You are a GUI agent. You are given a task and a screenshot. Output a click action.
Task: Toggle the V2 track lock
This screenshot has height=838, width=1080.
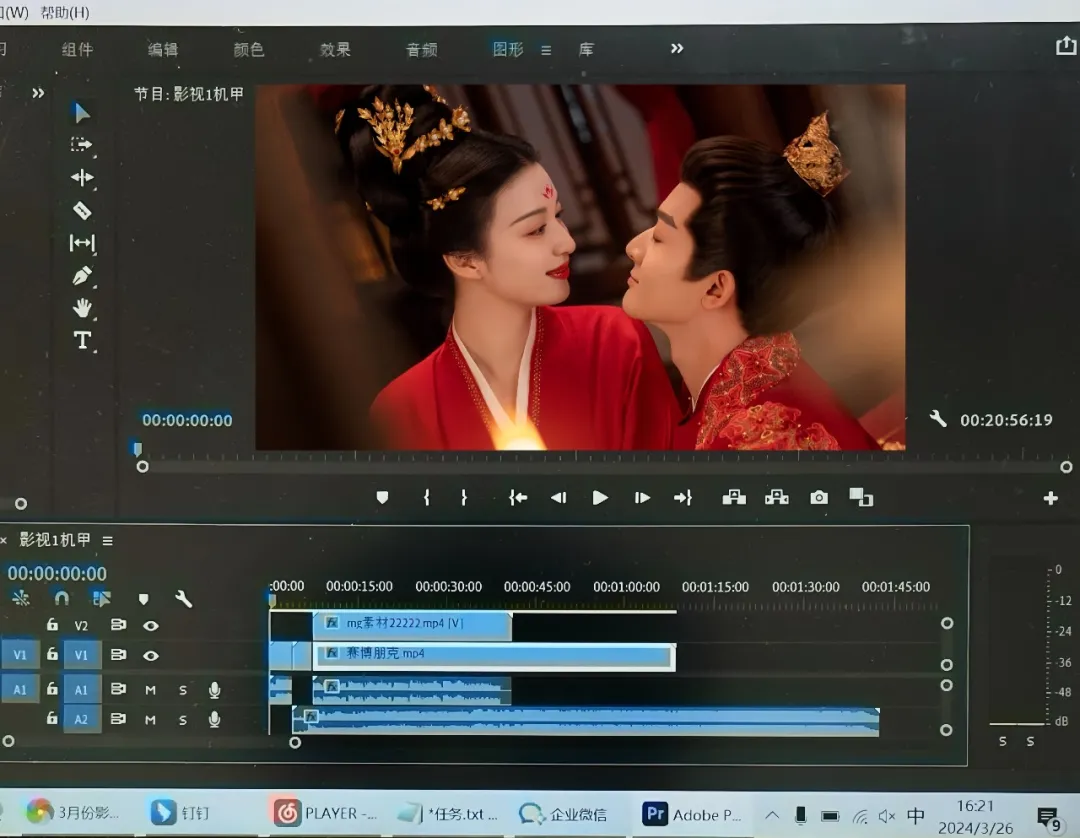pyautogui.click(x=52, y=625)
